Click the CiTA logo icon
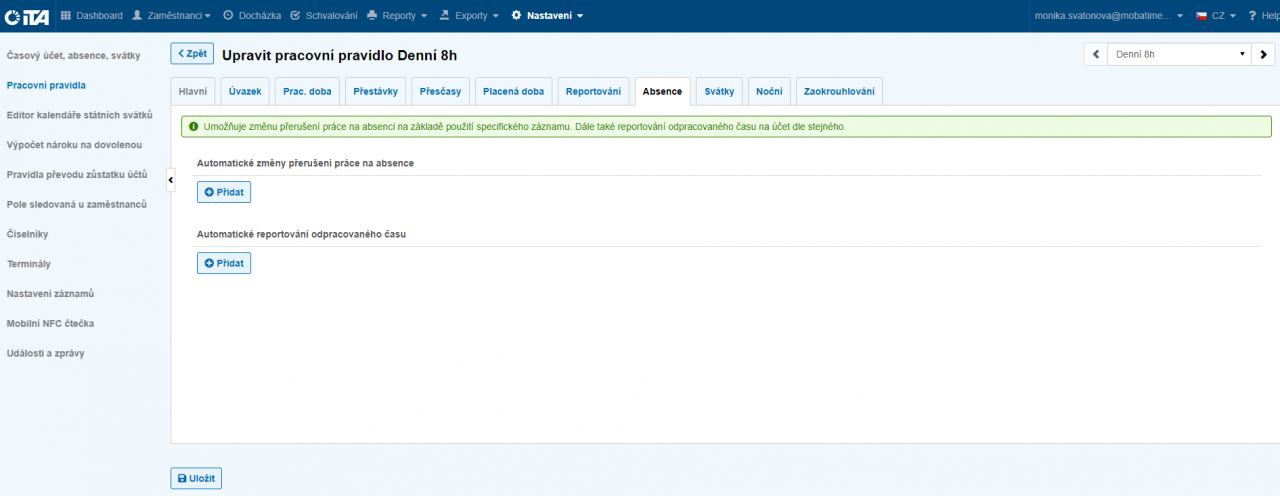1280x496 pixels. click(27, 16)
